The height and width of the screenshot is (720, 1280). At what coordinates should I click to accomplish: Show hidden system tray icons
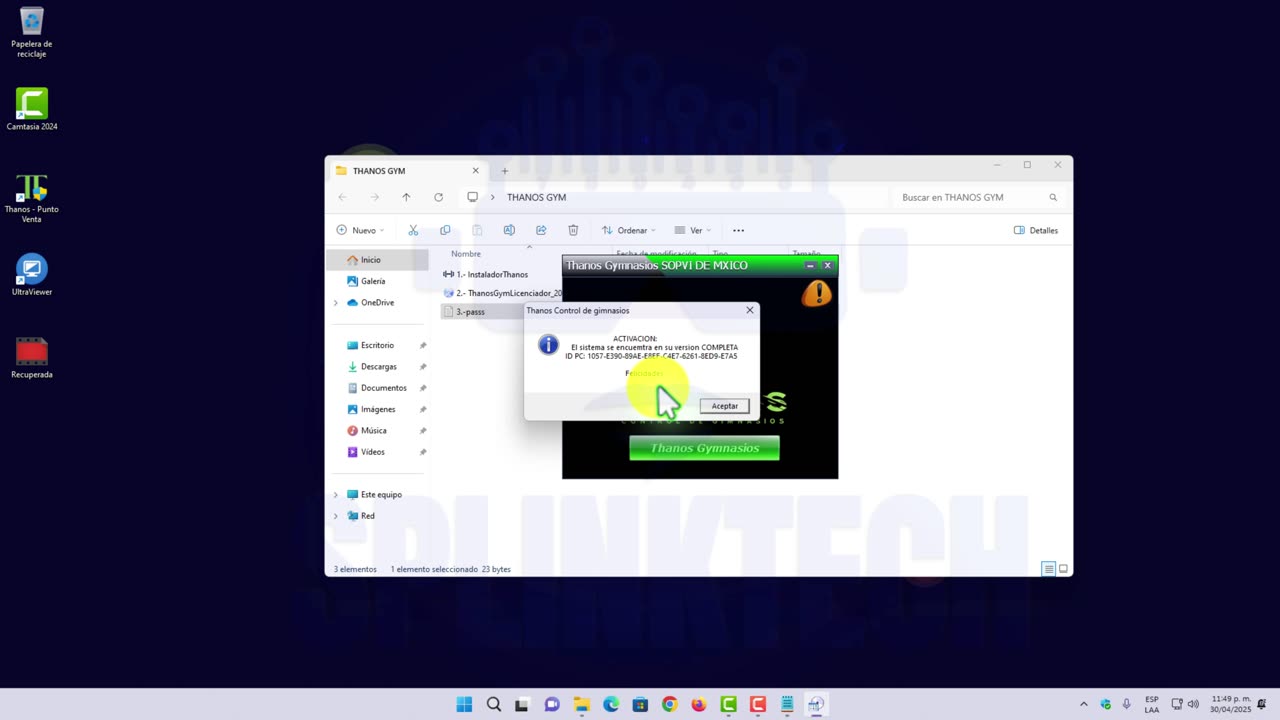click(1083, 704)
